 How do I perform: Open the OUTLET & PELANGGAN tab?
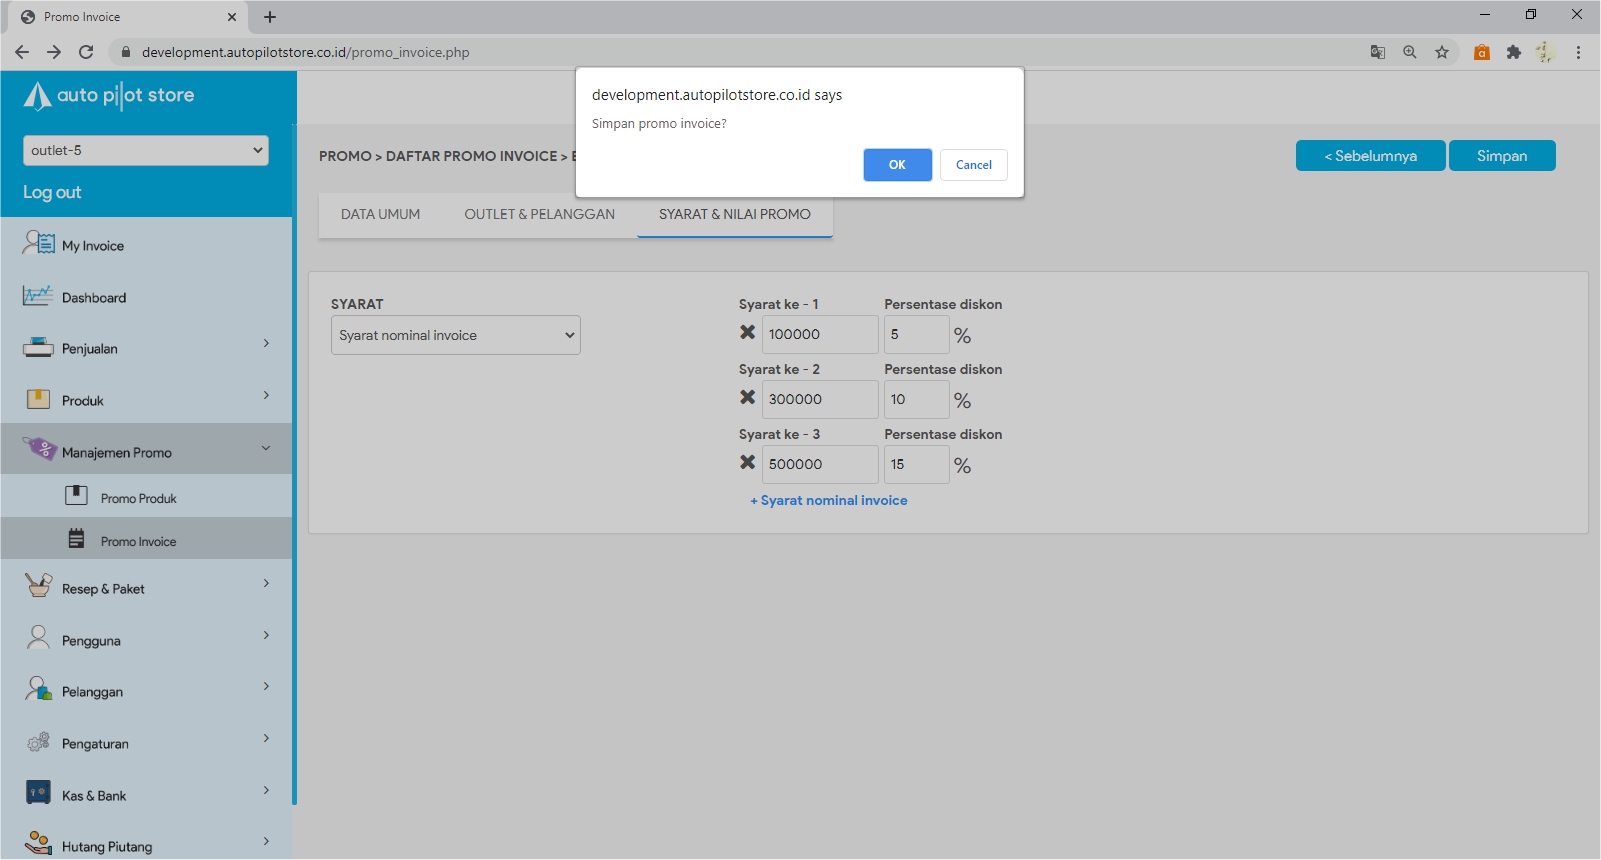point(539,214)
